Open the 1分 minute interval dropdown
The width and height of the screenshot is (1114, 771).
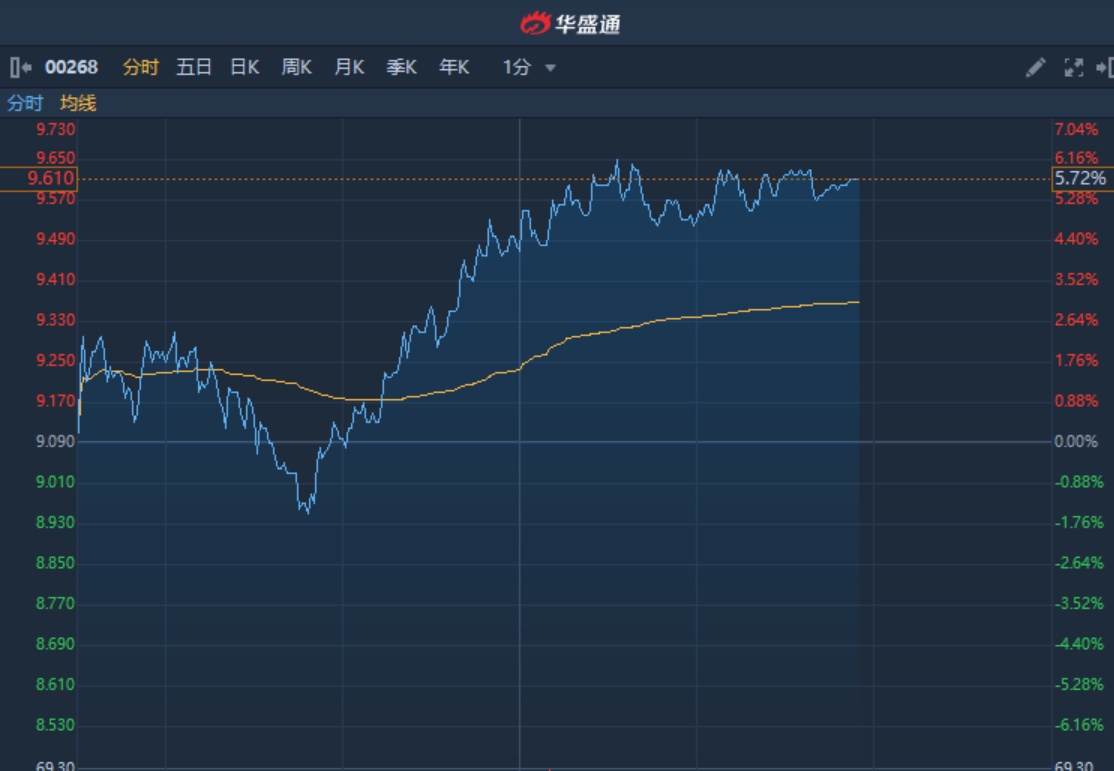(517, 67)
